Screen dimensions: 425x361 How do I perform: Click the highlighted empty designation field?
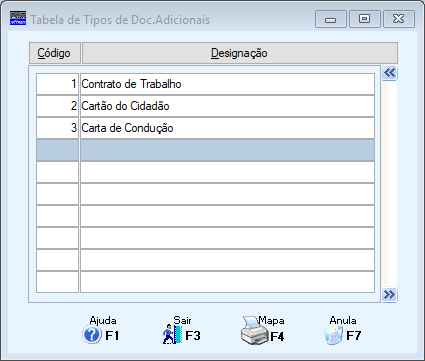(227, 150)
